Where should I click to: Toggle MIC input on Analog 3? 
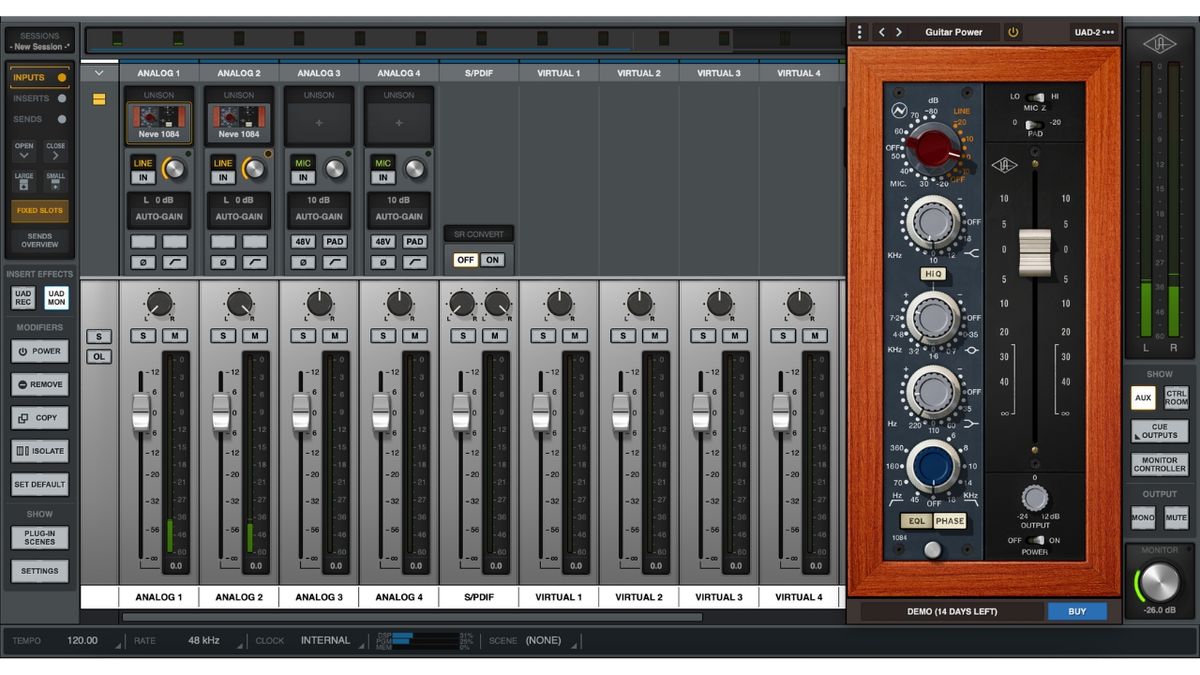tap(303, 163)
